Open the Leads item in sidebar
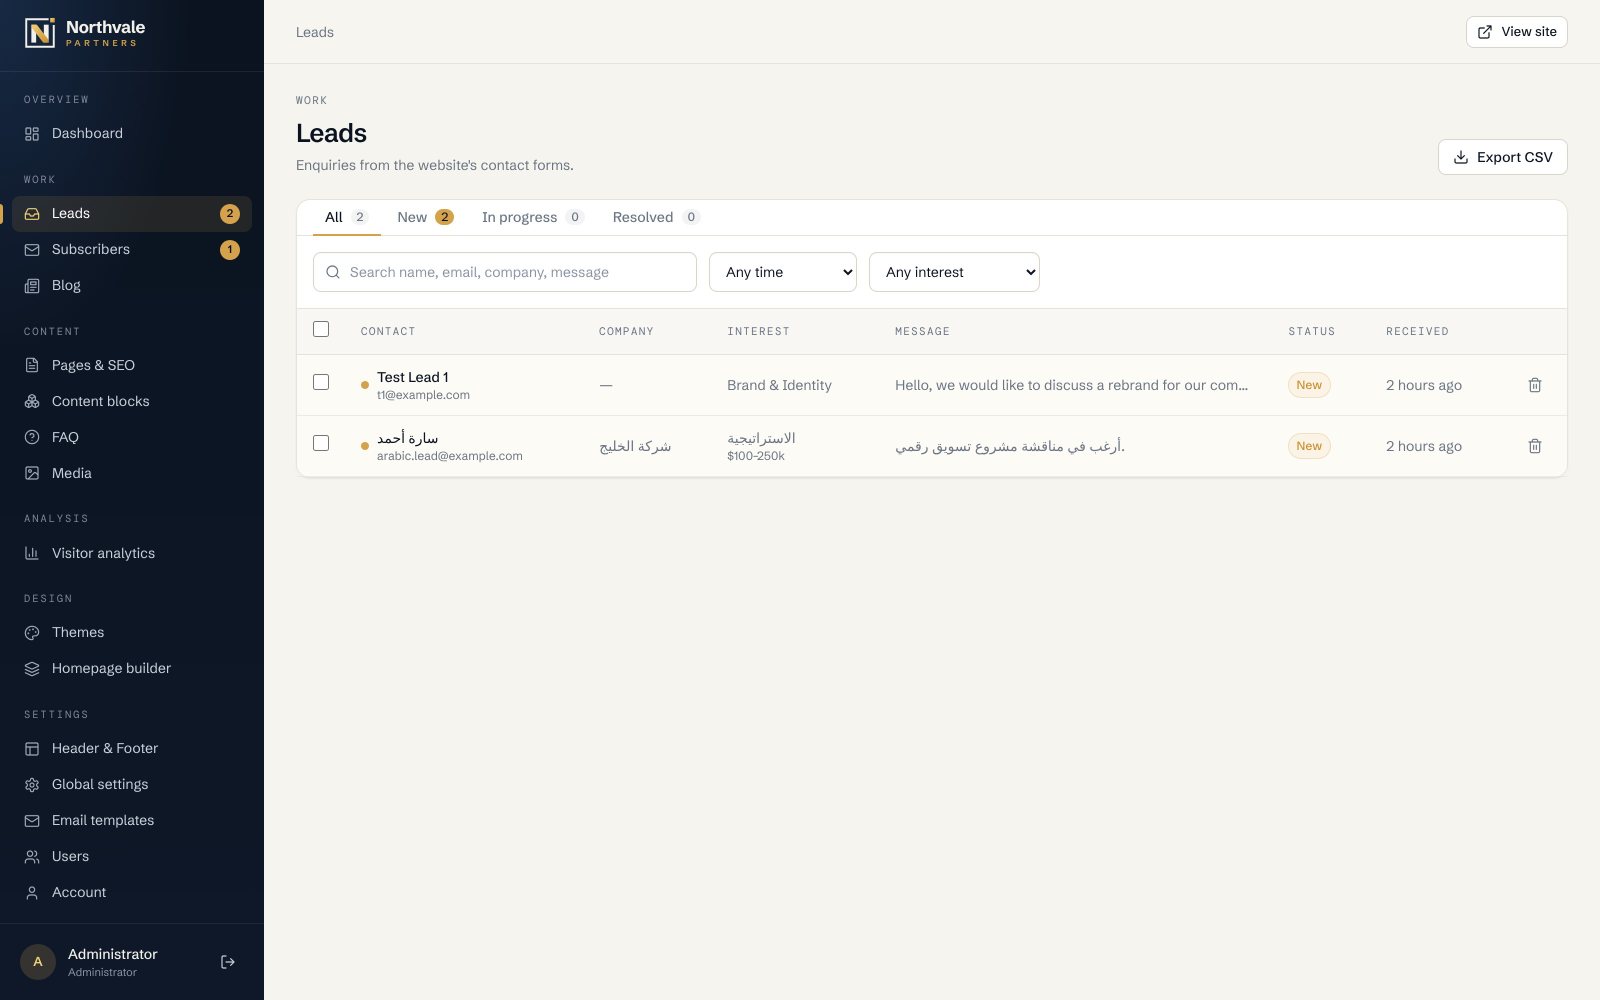The width and height of the screenshot is (1600, 1000). pyautogui.click(x=132, y=214)
